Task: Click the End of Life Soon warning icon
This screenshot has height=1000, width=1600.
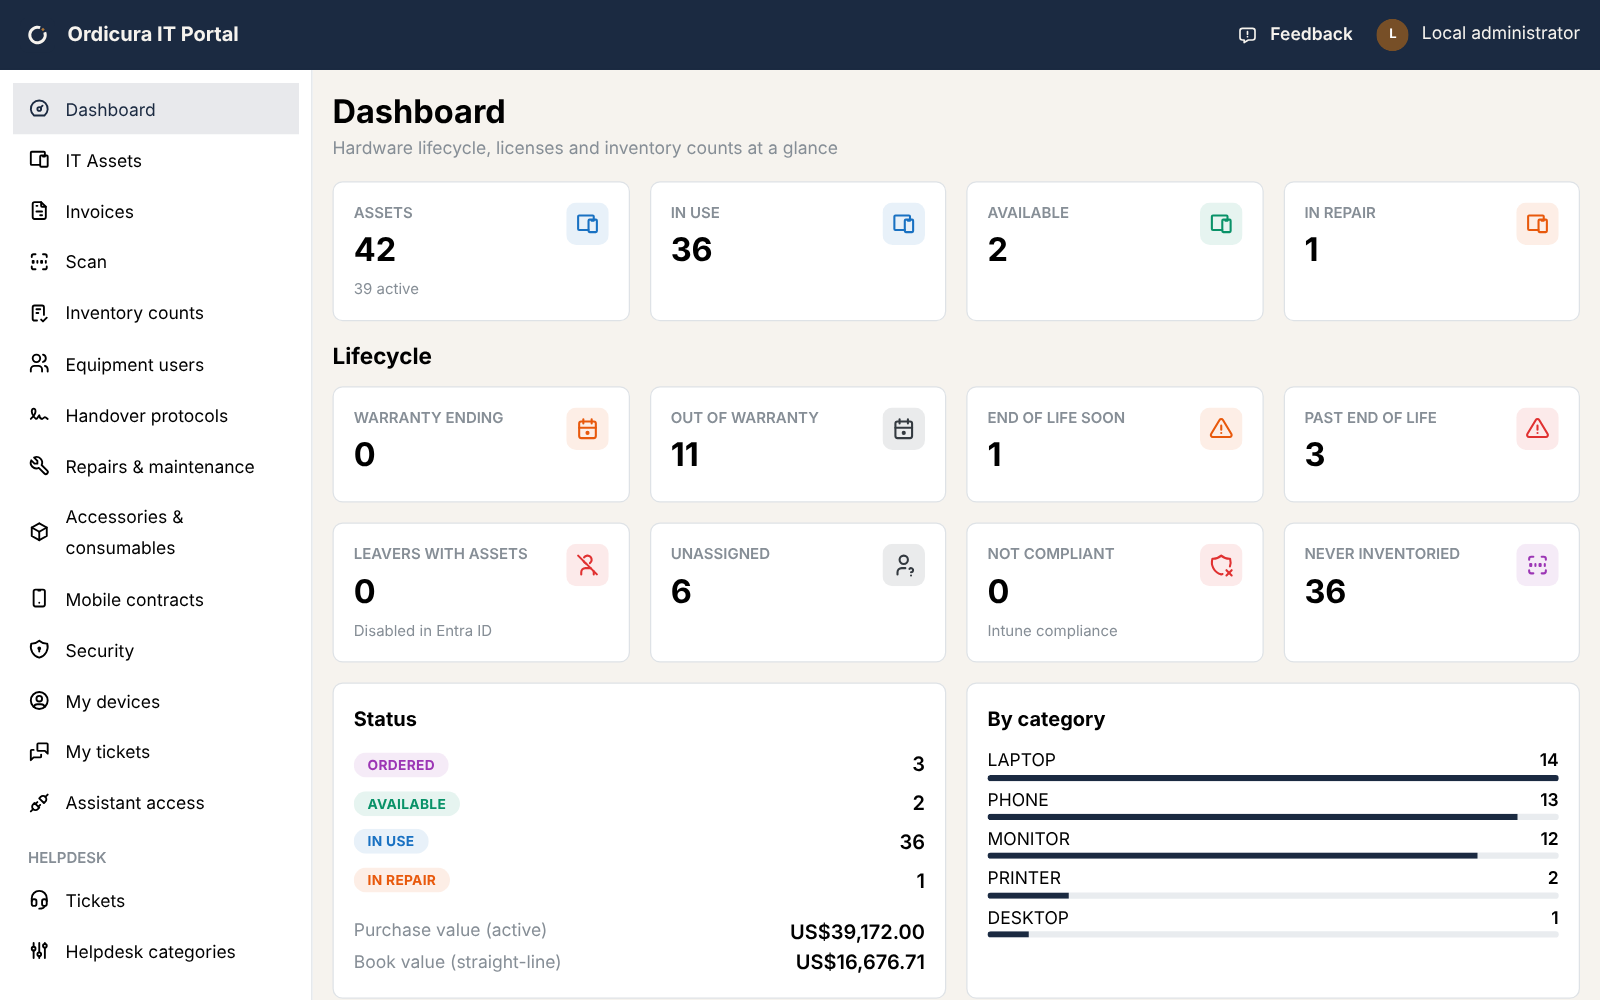Action: point(1221,429)
